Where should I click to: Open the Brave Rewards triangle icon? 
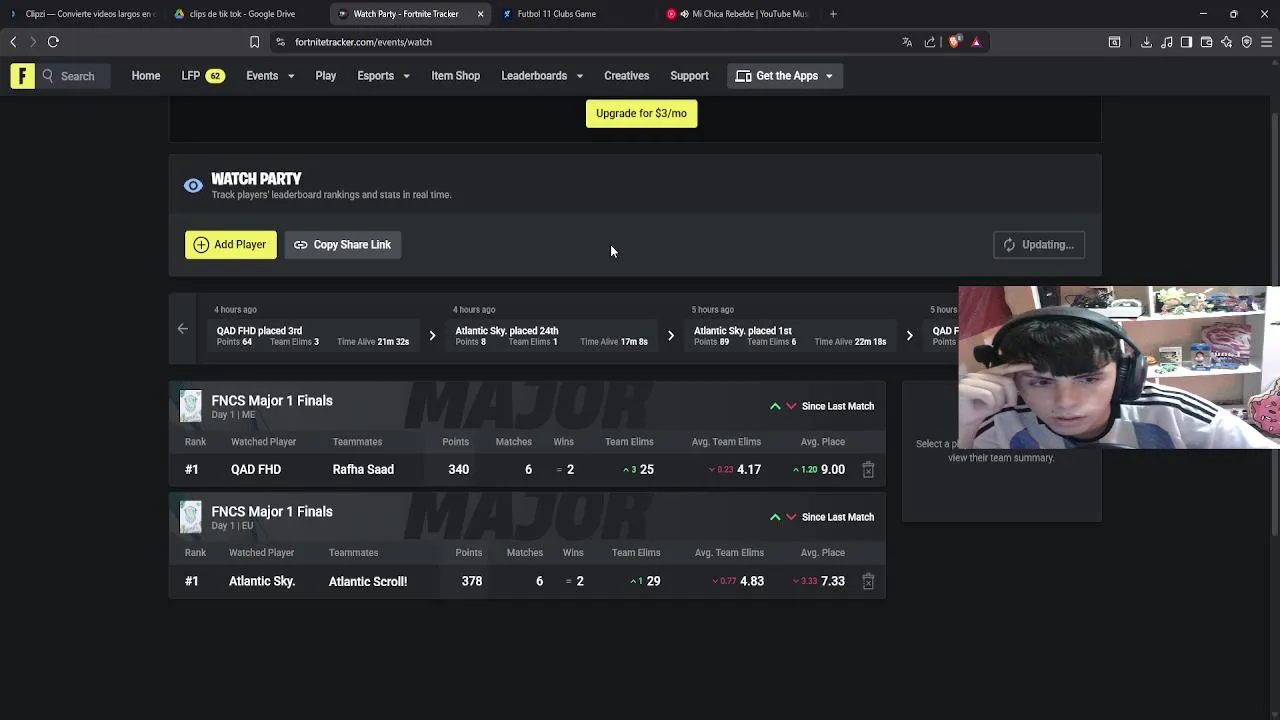coord(976,42)
